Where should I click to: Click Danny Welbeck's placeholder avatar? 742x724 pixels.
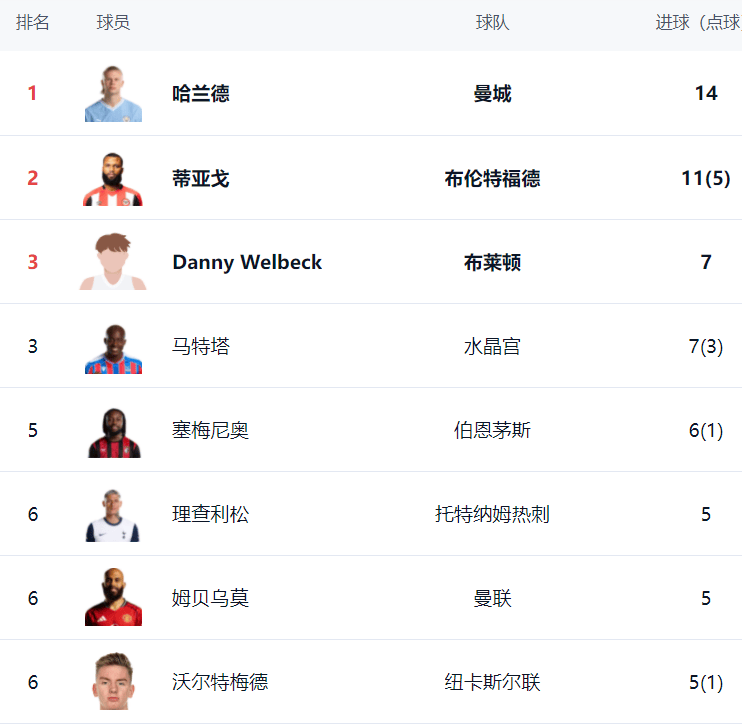[x=113, y=262]
